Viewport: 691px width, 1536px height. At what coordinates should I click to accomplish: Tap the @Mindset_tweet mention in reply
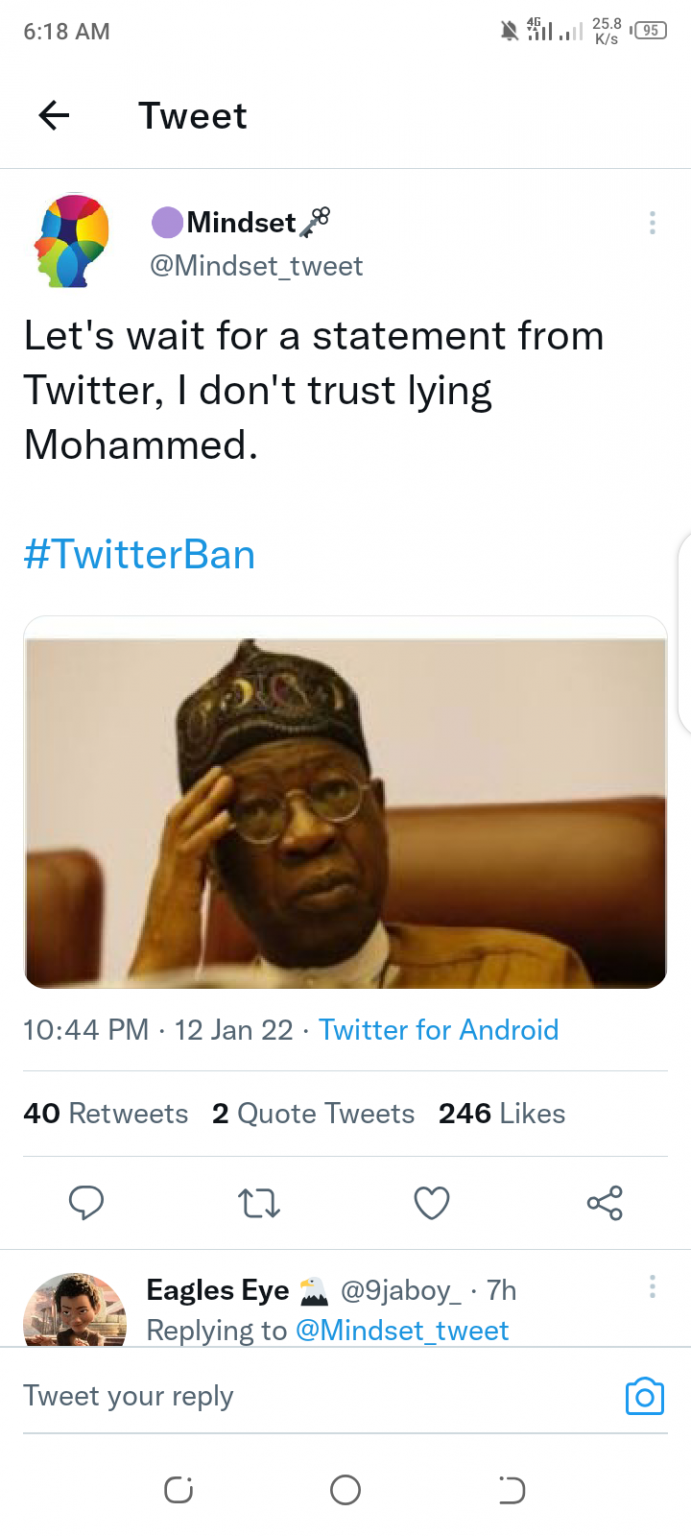tap(402, 1330)
